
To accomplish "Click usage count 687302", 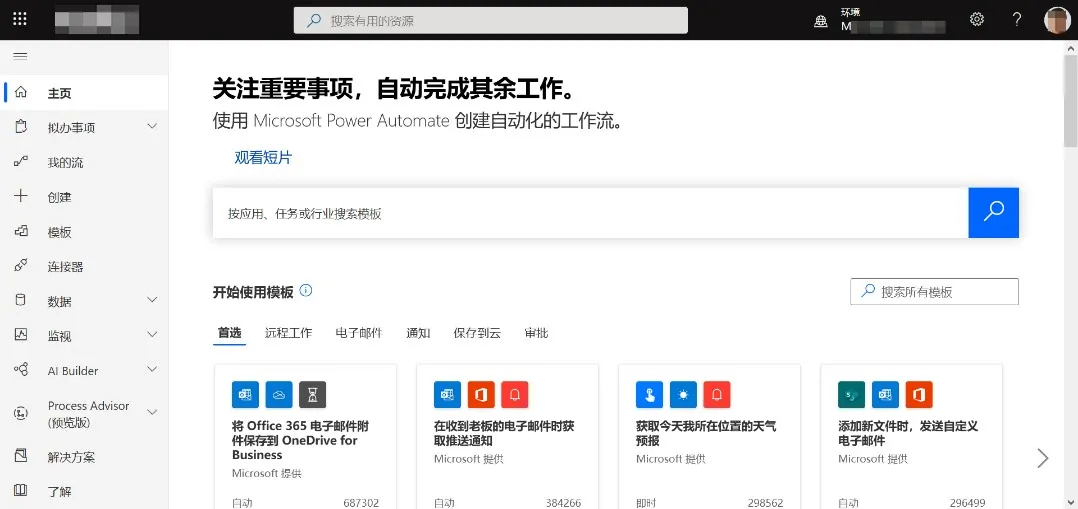I will [361, 503].
